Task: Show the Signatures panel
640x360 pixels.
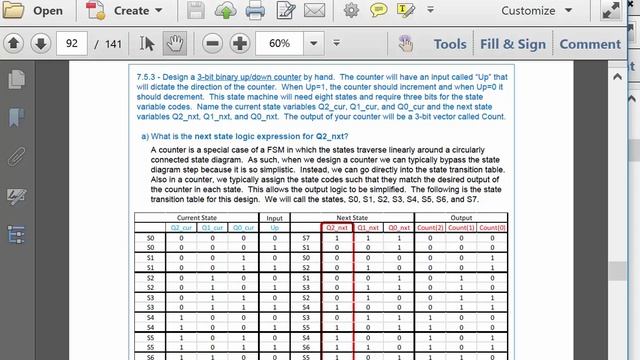Action: pos(17,196)
